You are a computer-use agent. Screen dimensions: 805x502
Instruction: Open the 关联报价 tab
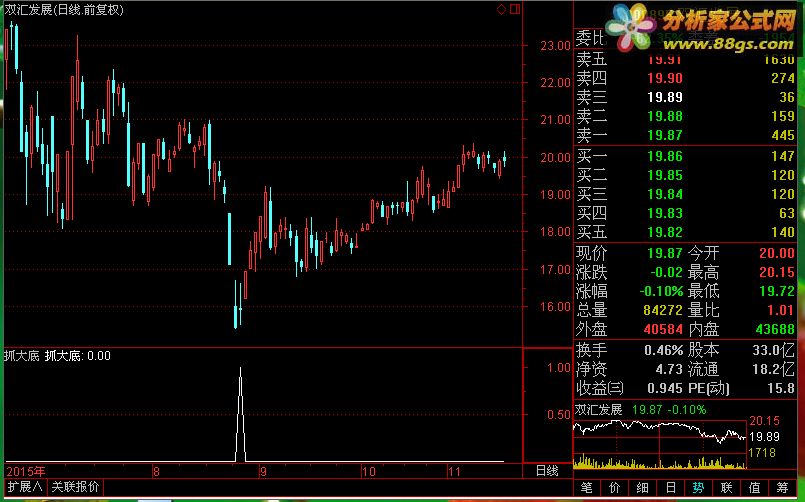75,487
